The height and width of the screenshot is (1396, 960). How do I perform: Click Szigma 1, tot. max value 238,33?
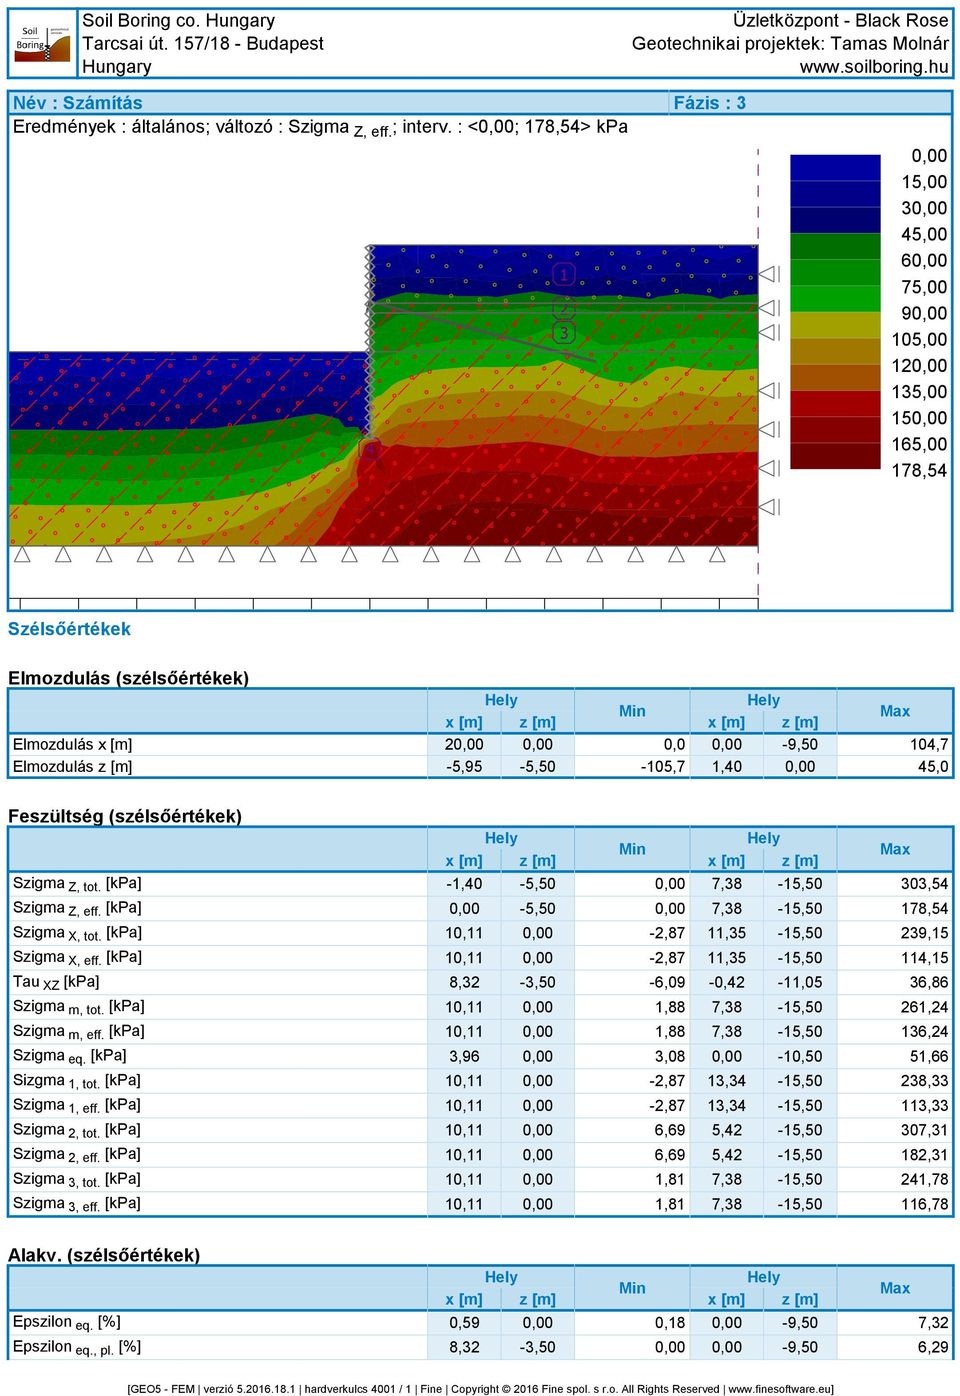point(924,1081)
